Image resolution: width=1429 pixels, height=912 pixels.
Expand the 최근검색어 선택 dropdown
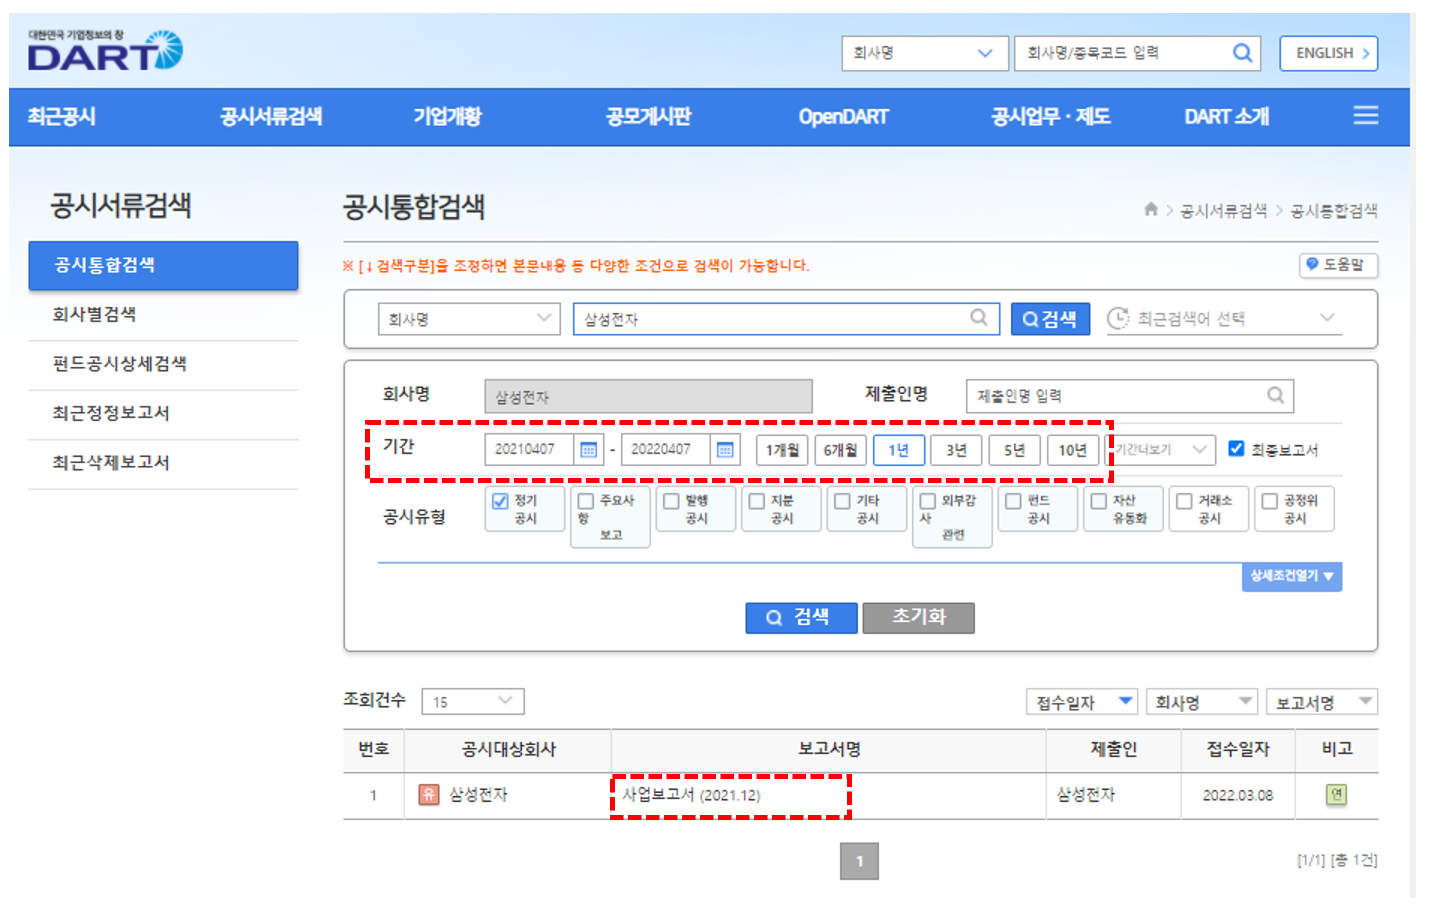[1223, 318]
